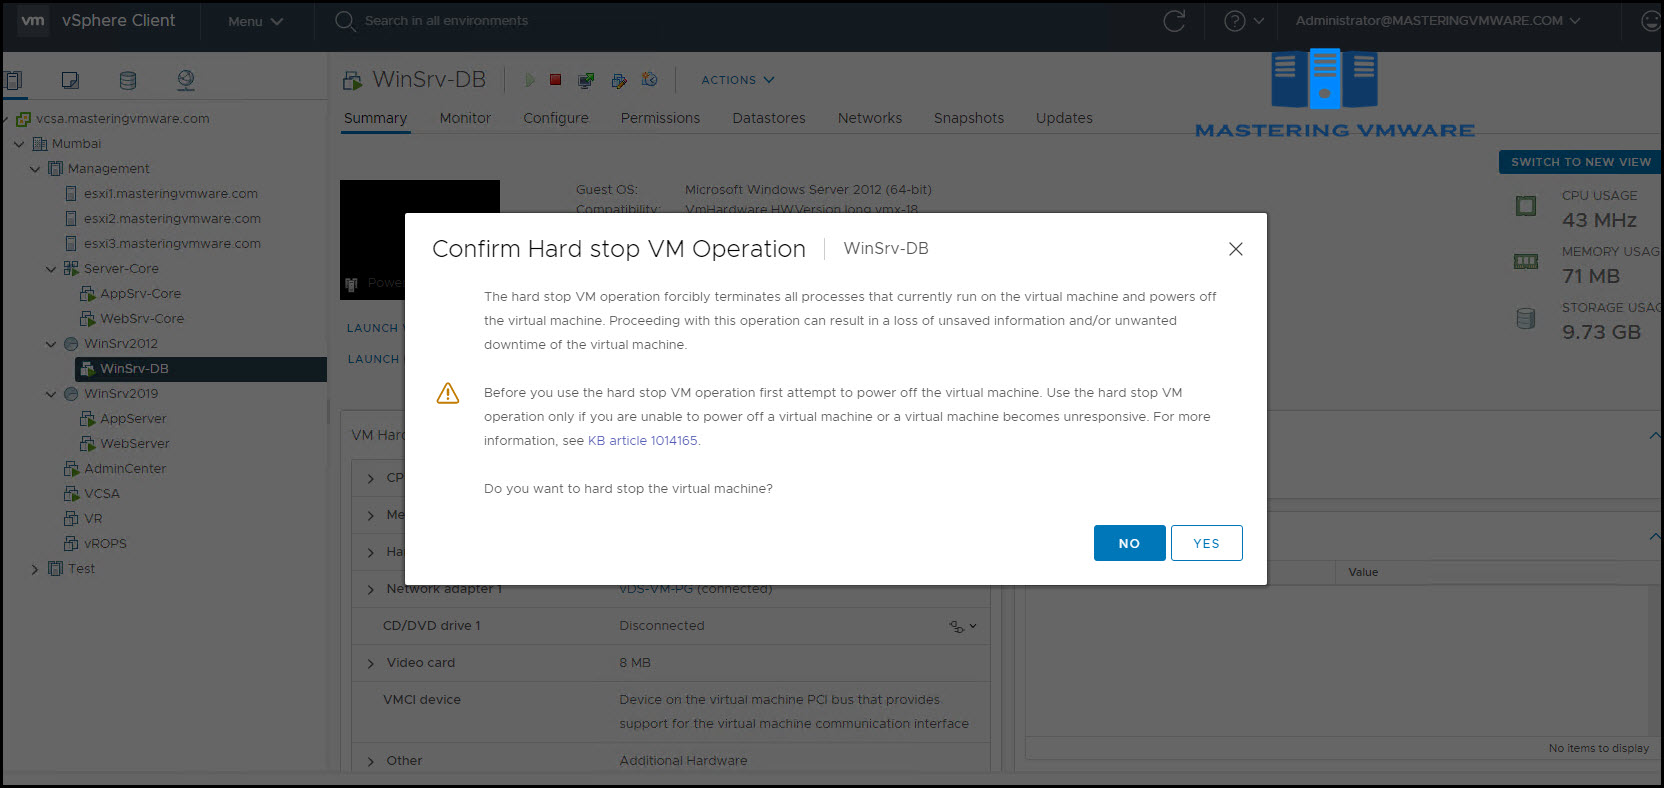
Task: Open the Help dropdown menu
Action: pos(1243,21)
